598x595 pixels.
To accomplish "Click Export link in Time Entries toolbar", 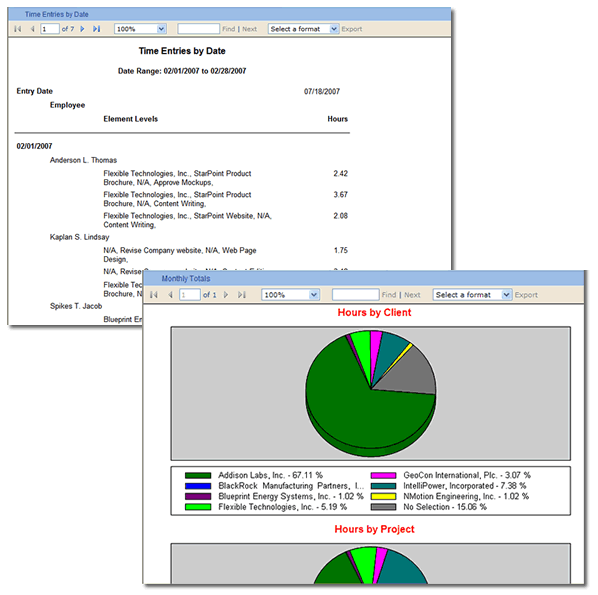I will coord(352,29).
